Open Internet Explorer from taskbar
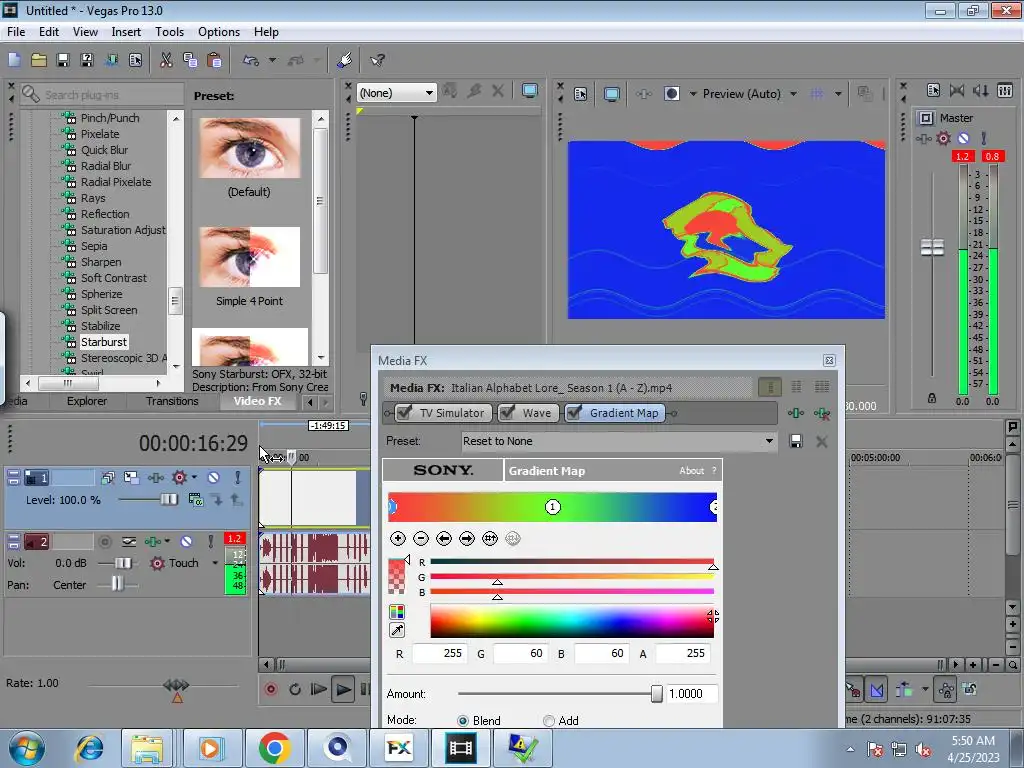1024x768 pixels. tap(89, 748)
